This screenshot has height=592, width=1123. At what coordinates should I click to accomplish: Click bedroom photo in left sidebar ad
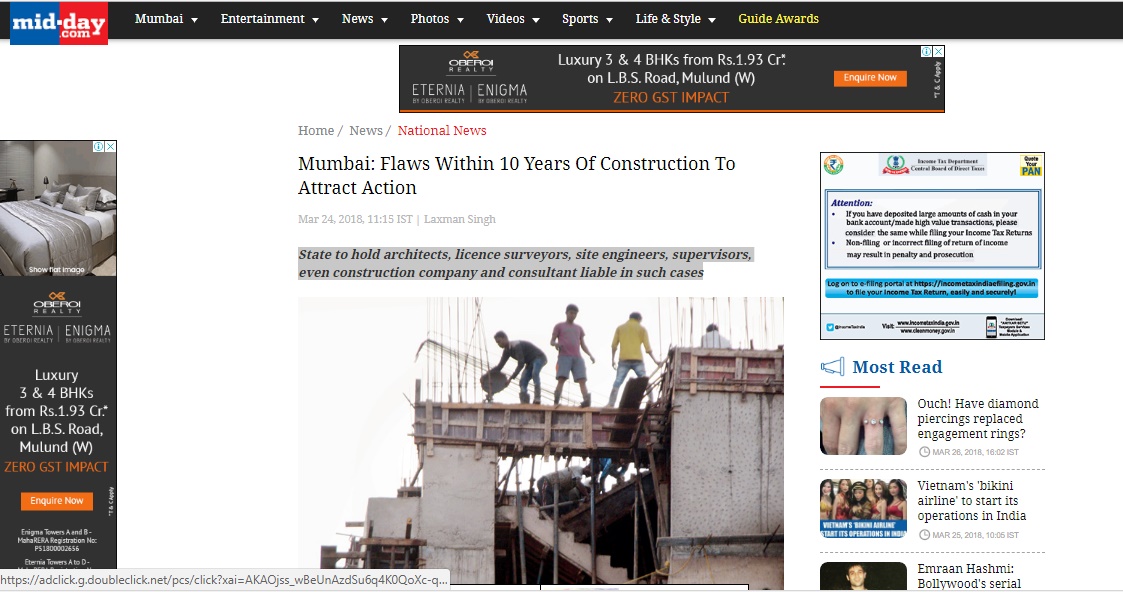(58, 208)
